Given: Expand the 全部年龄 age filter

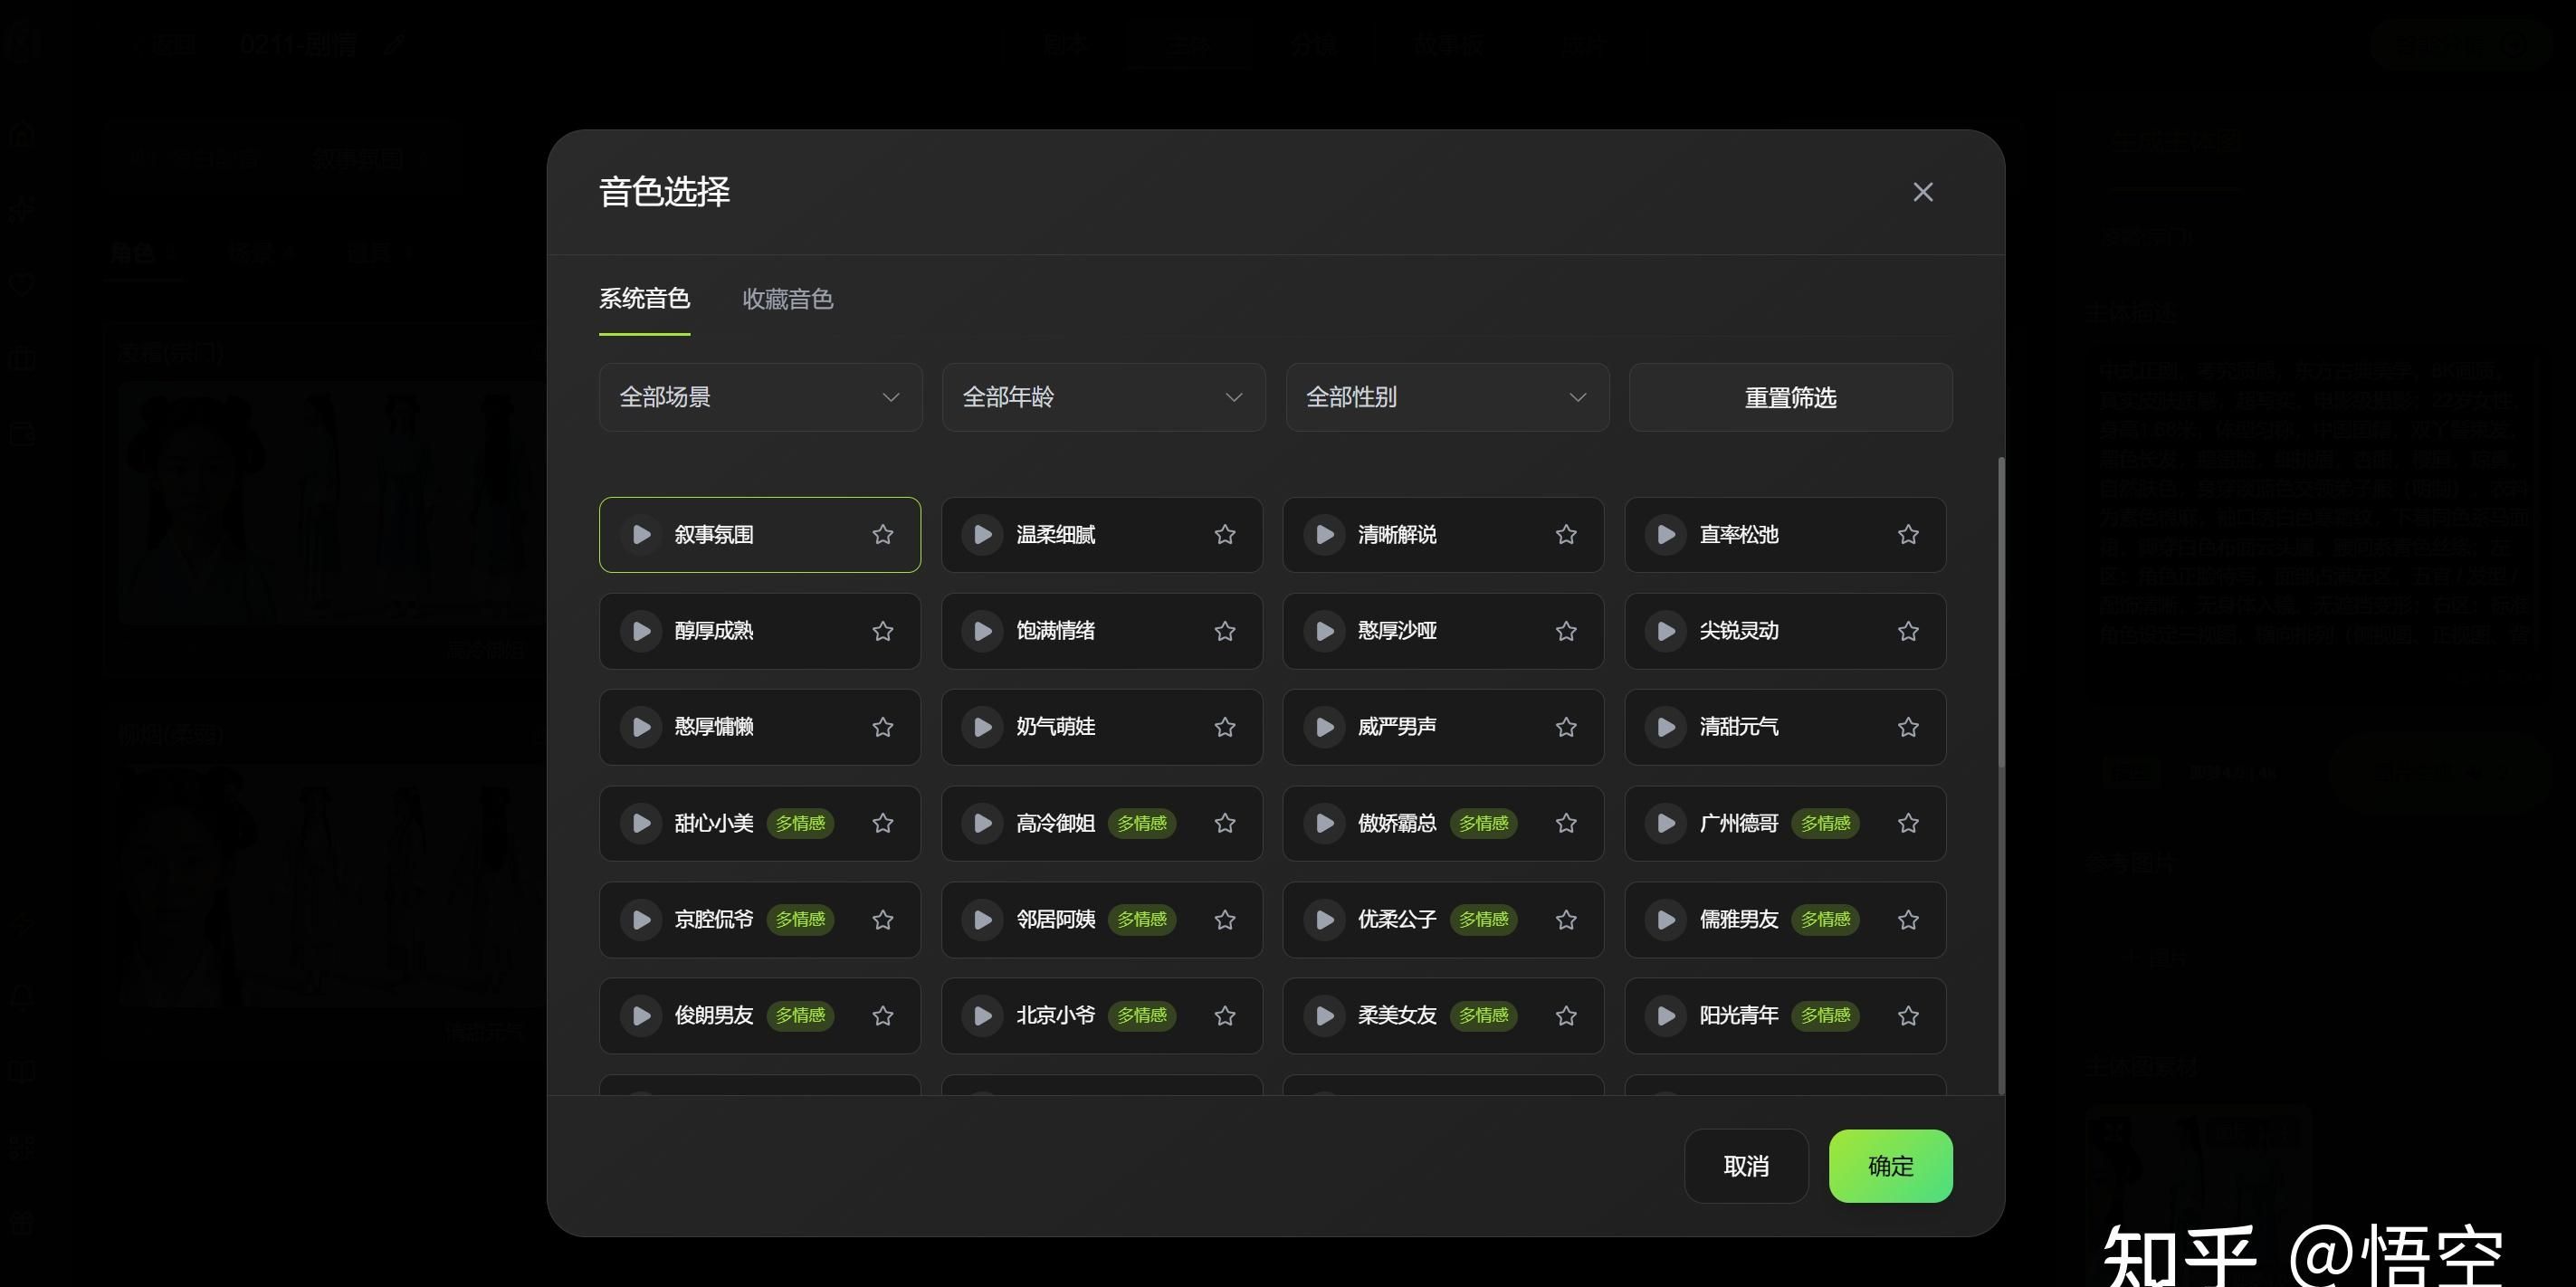Looking at the screenshot, I should [1103, 397].
